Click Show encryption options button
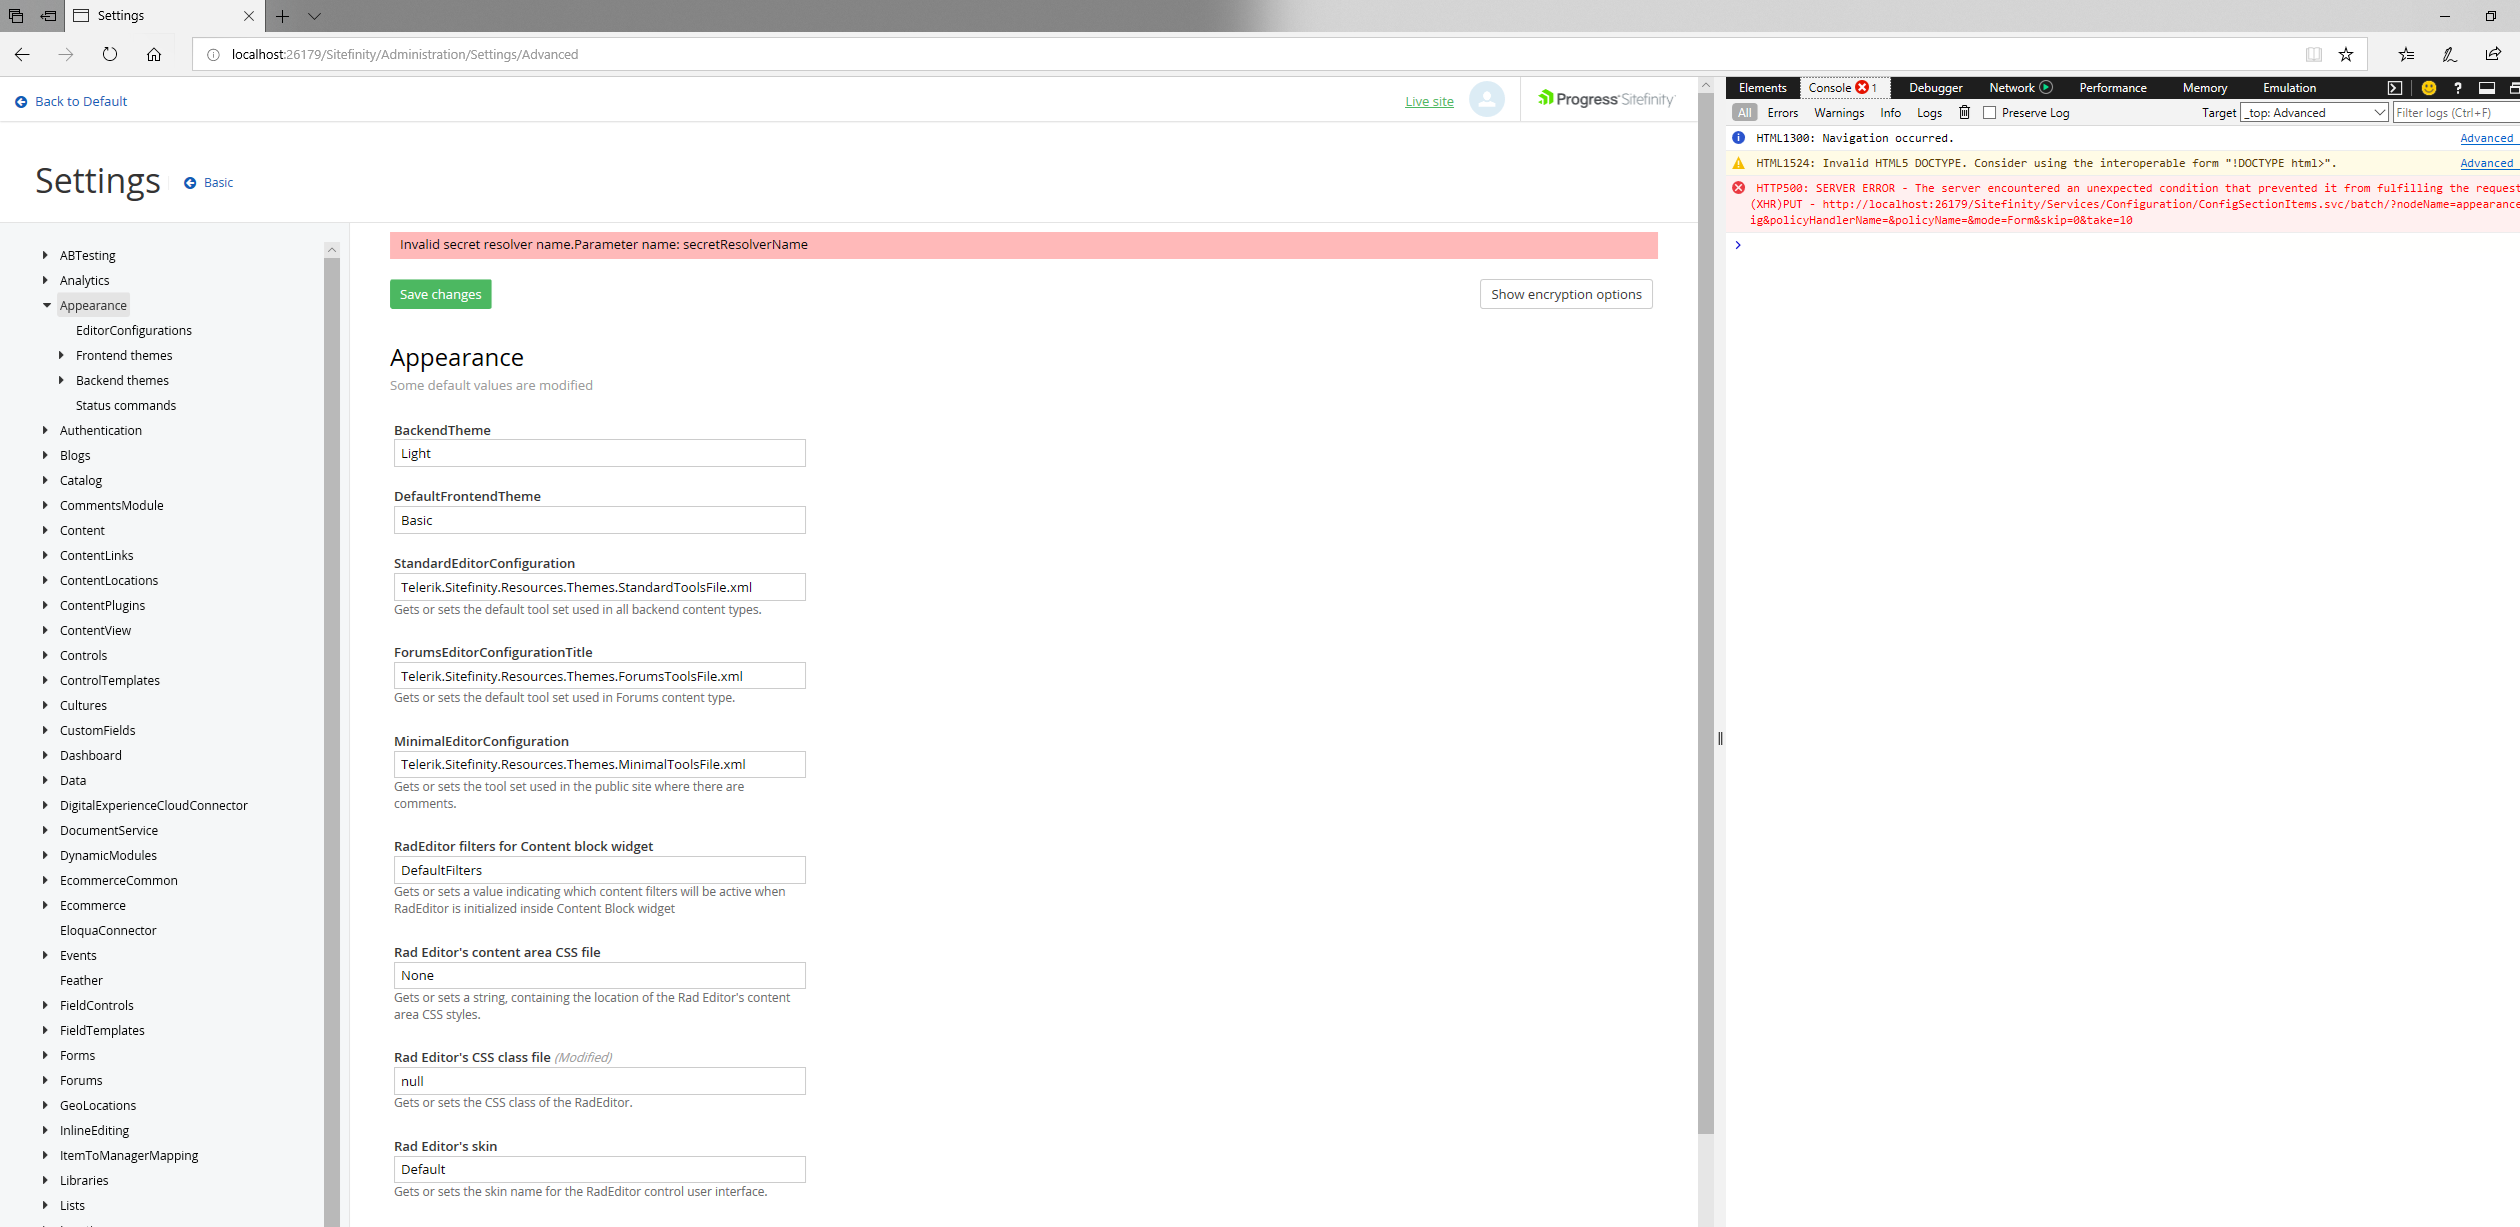 [x=1566, y=294]
